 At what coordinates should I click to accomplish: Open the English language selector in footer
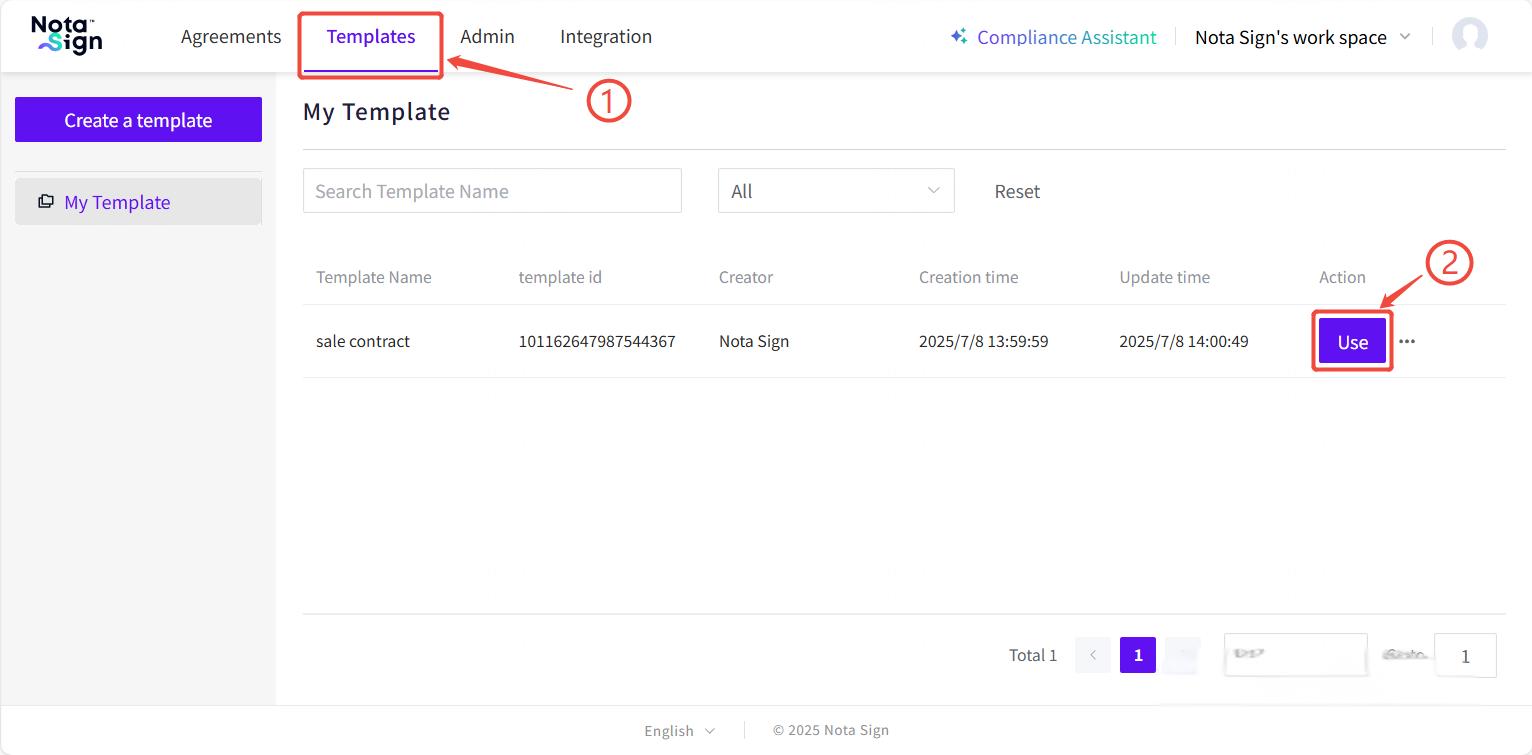click(679, 730)
